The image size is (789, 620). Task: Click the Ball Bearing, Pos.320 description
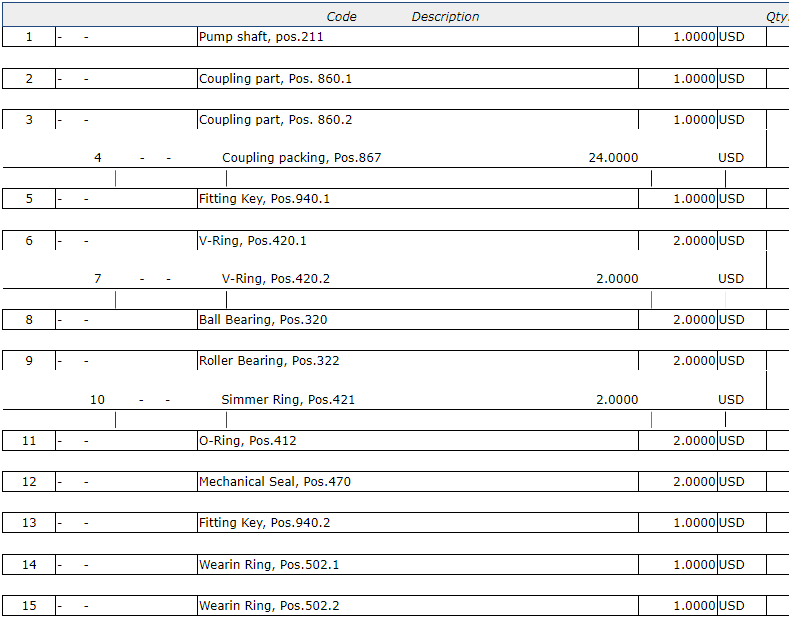263,320
